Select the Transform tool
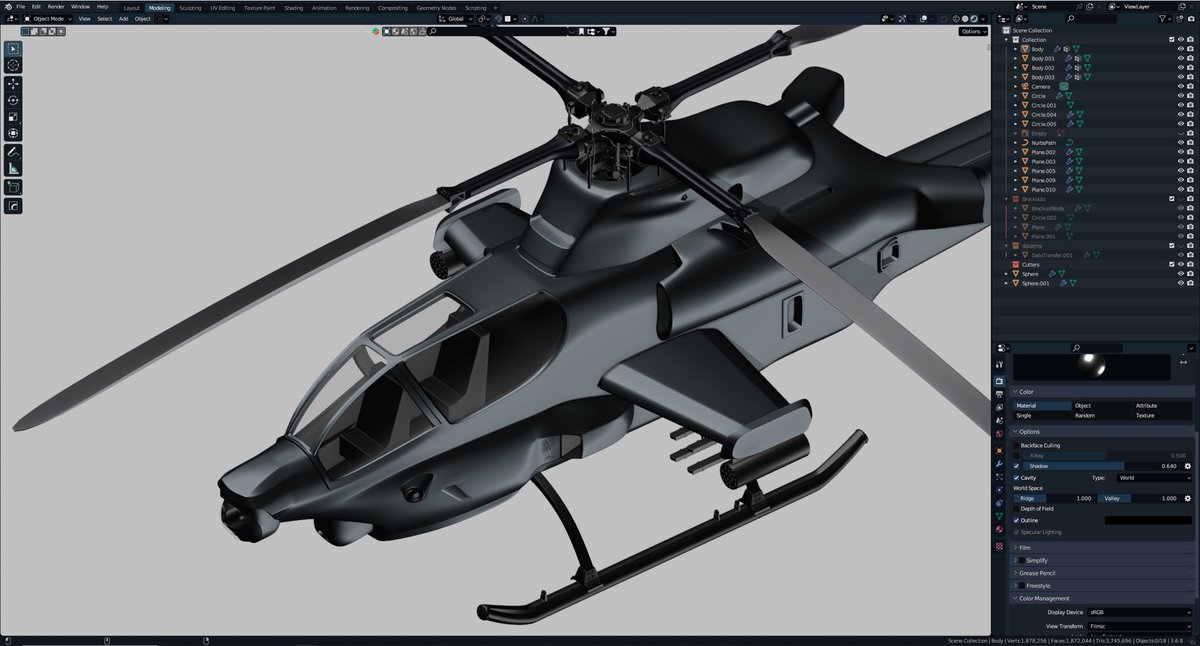The height and width of the screenshot is (646, 1200). (x=14, y=132)
